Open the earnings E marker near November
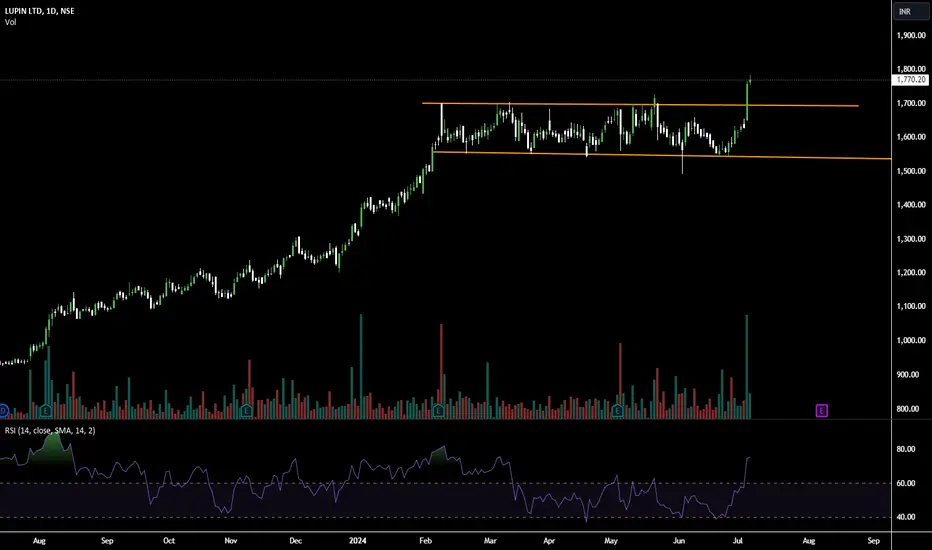The width and height of the screenshot is (932, 550). point(247,410)
